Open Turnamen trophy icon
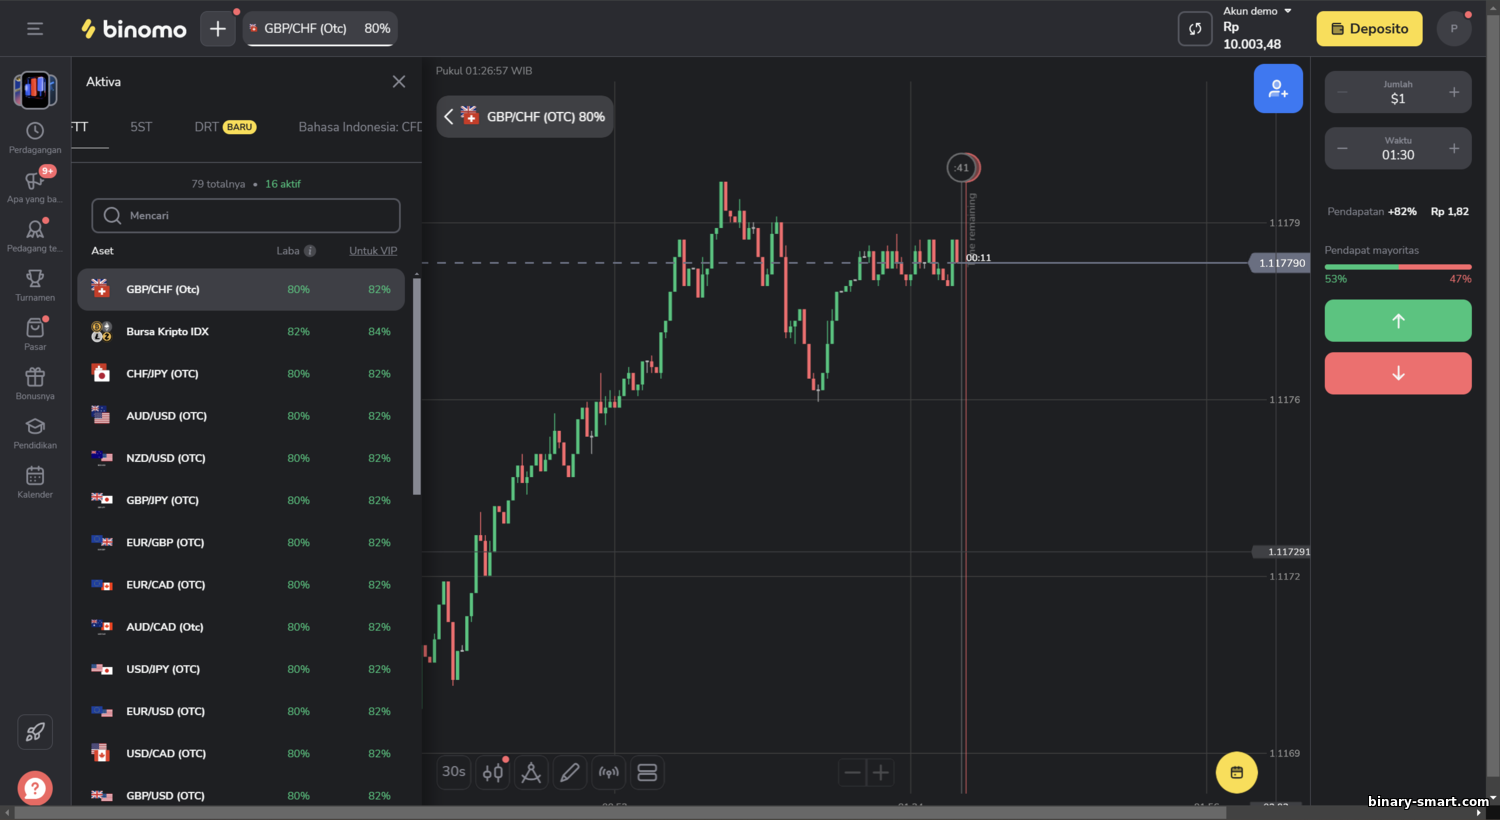The width and height of the screenshot is (1500, 820). click(x=35, y=285)
